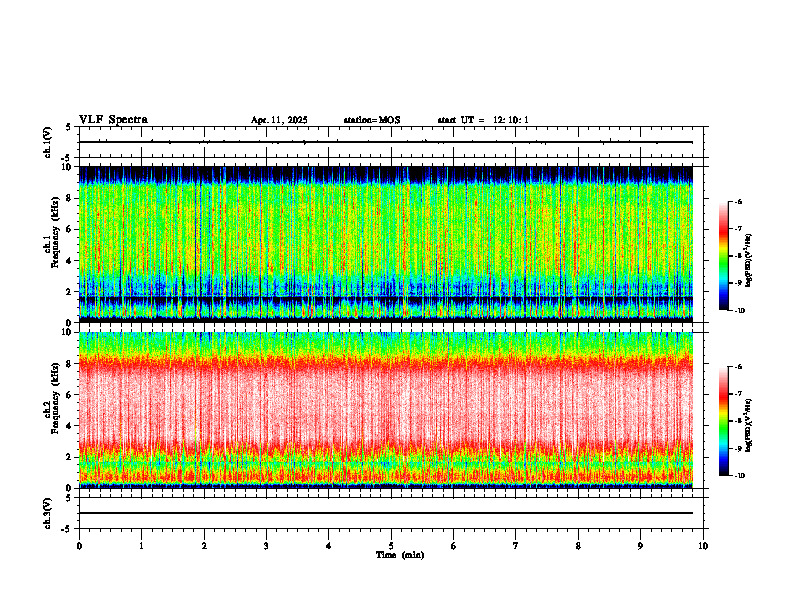Click the ch.3 voltage waveform trace
The image size is (792, 612).
tap(386, 513)
